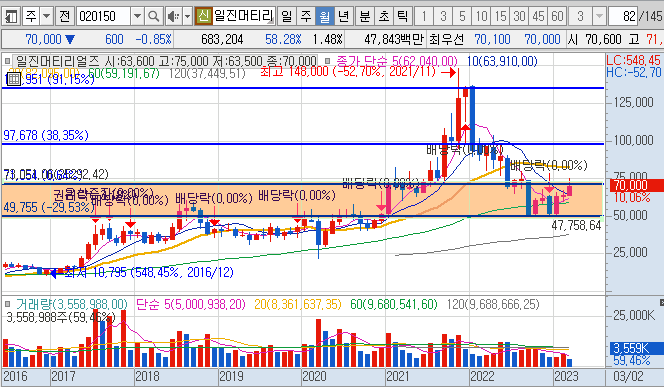664x387 pixels.
Task: Click the green 신 badge icon
Action: click(203, 17)
